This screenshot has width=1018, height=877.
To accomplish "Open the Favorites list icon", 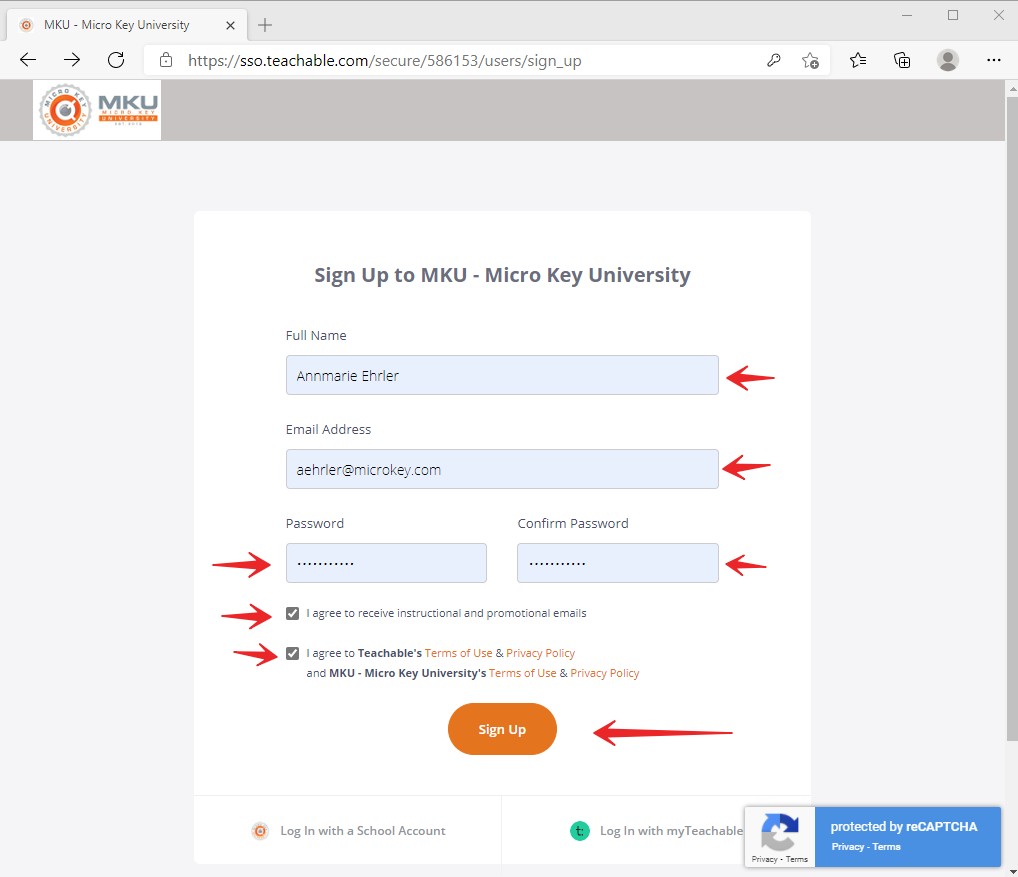I will (858, 60).
